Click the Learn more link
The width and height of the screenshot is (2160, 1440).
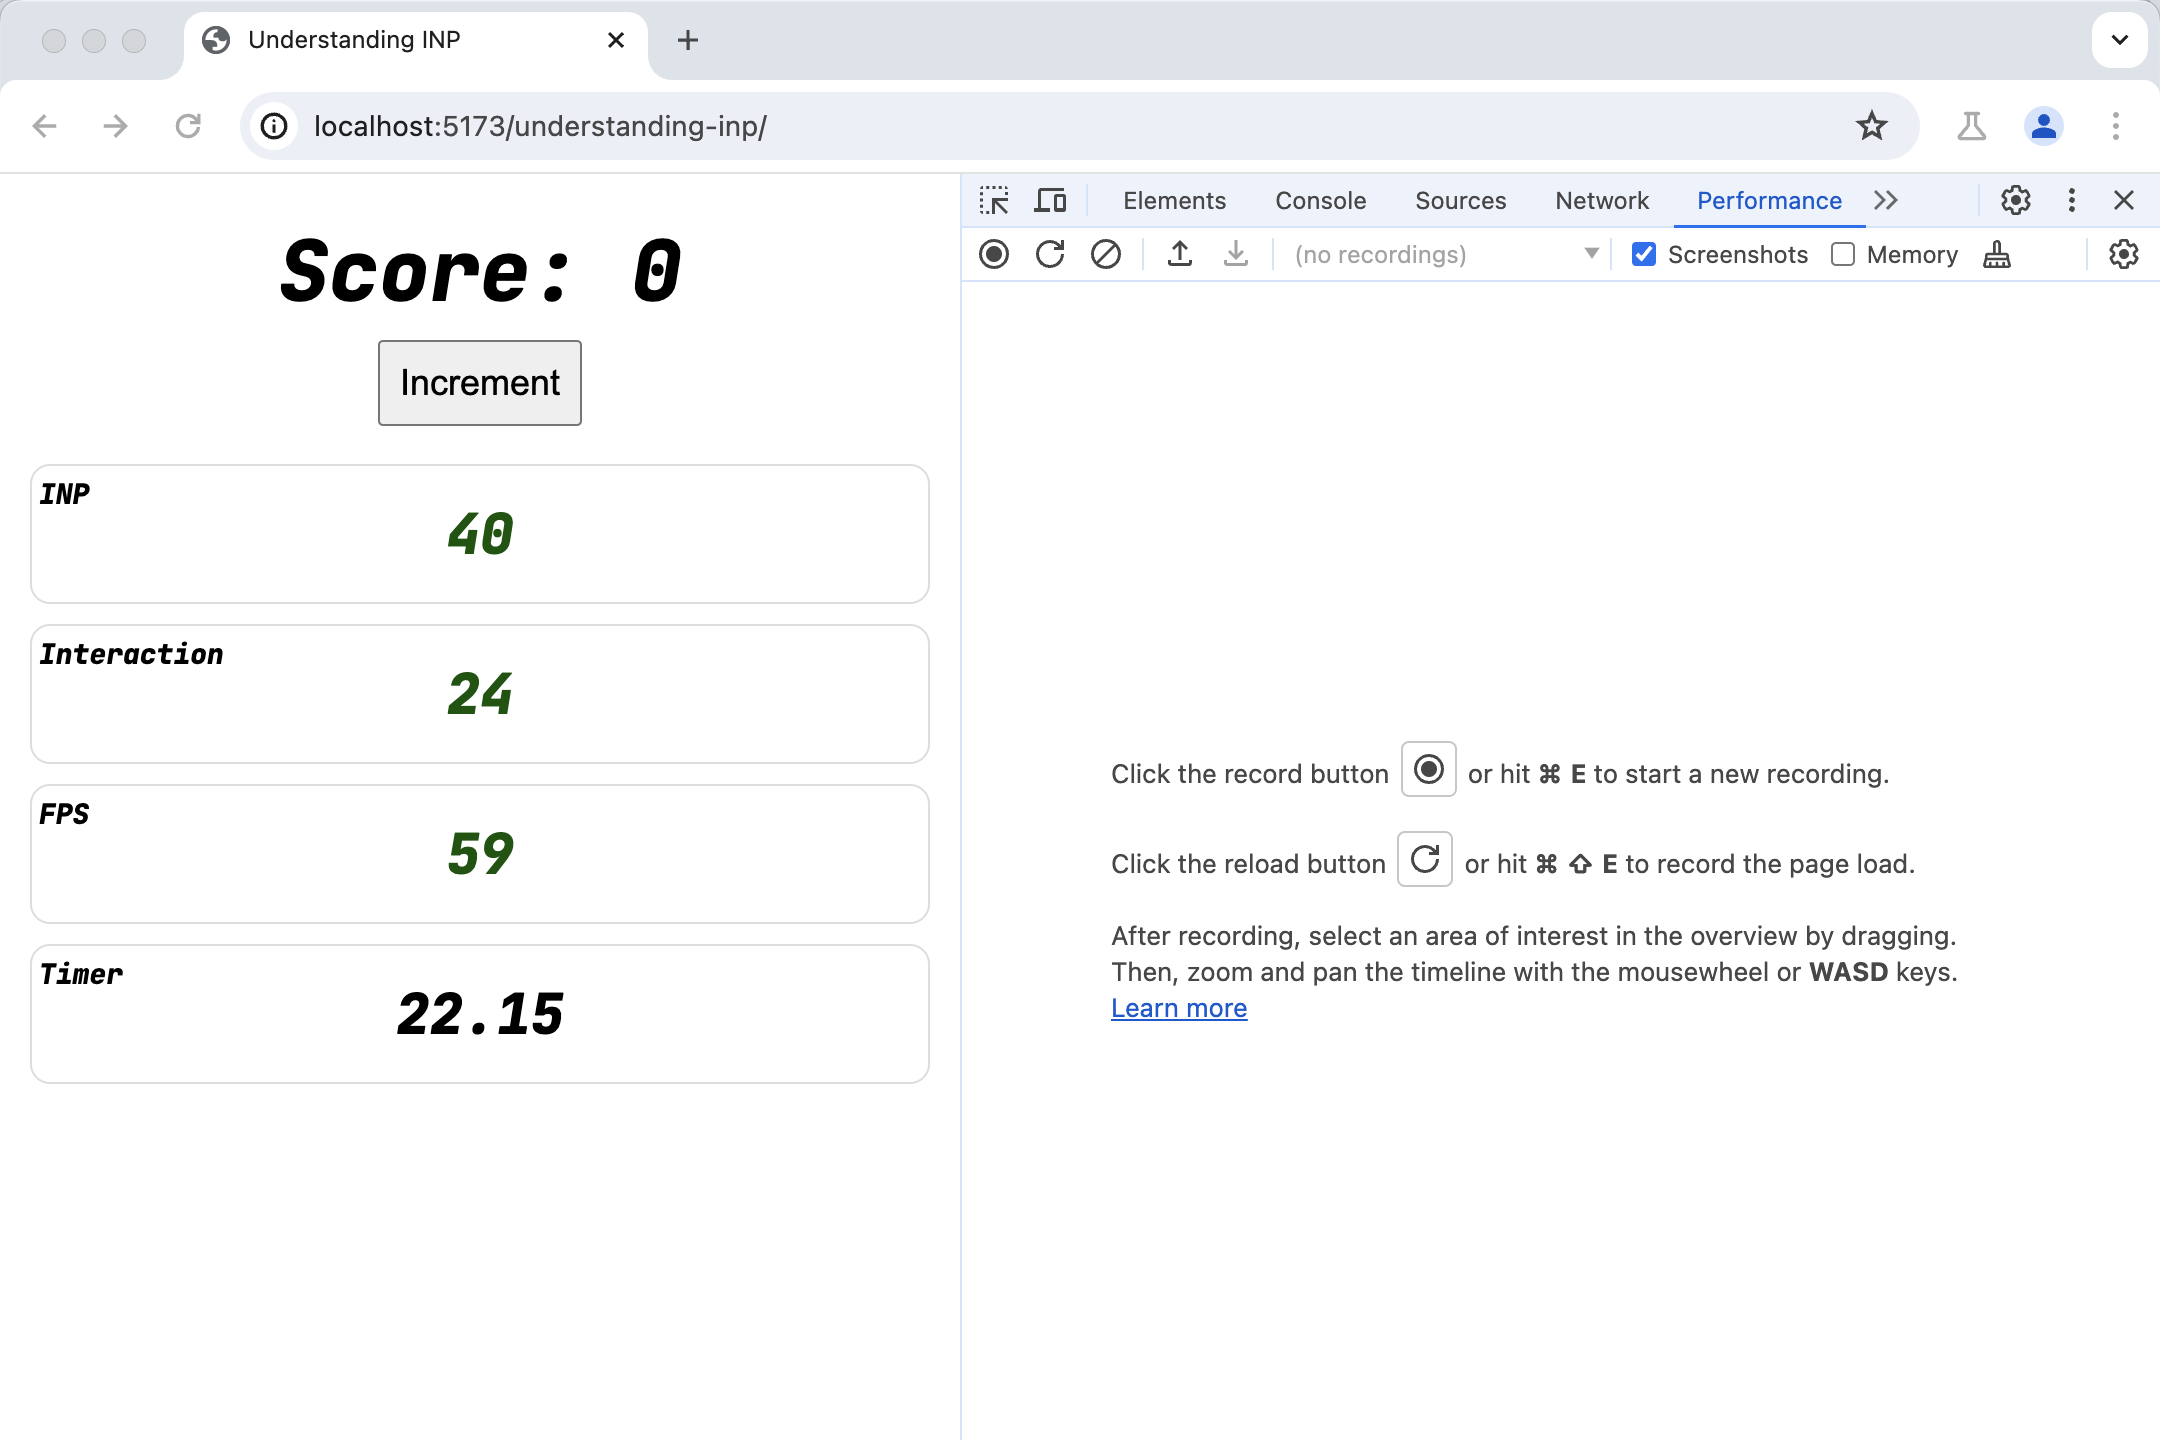click(1180, 1008)
